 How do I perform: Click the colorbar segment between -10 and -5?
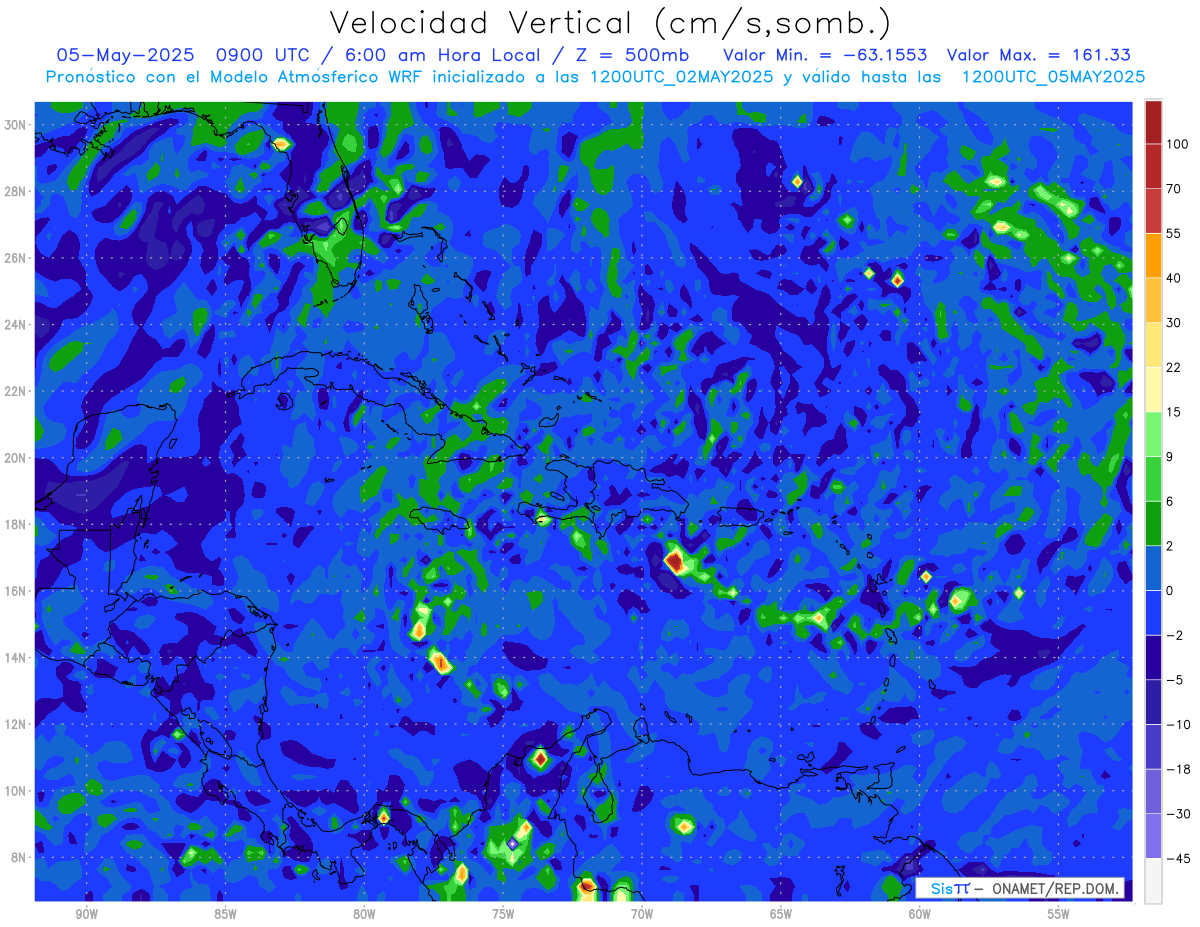coord(1153,701)
